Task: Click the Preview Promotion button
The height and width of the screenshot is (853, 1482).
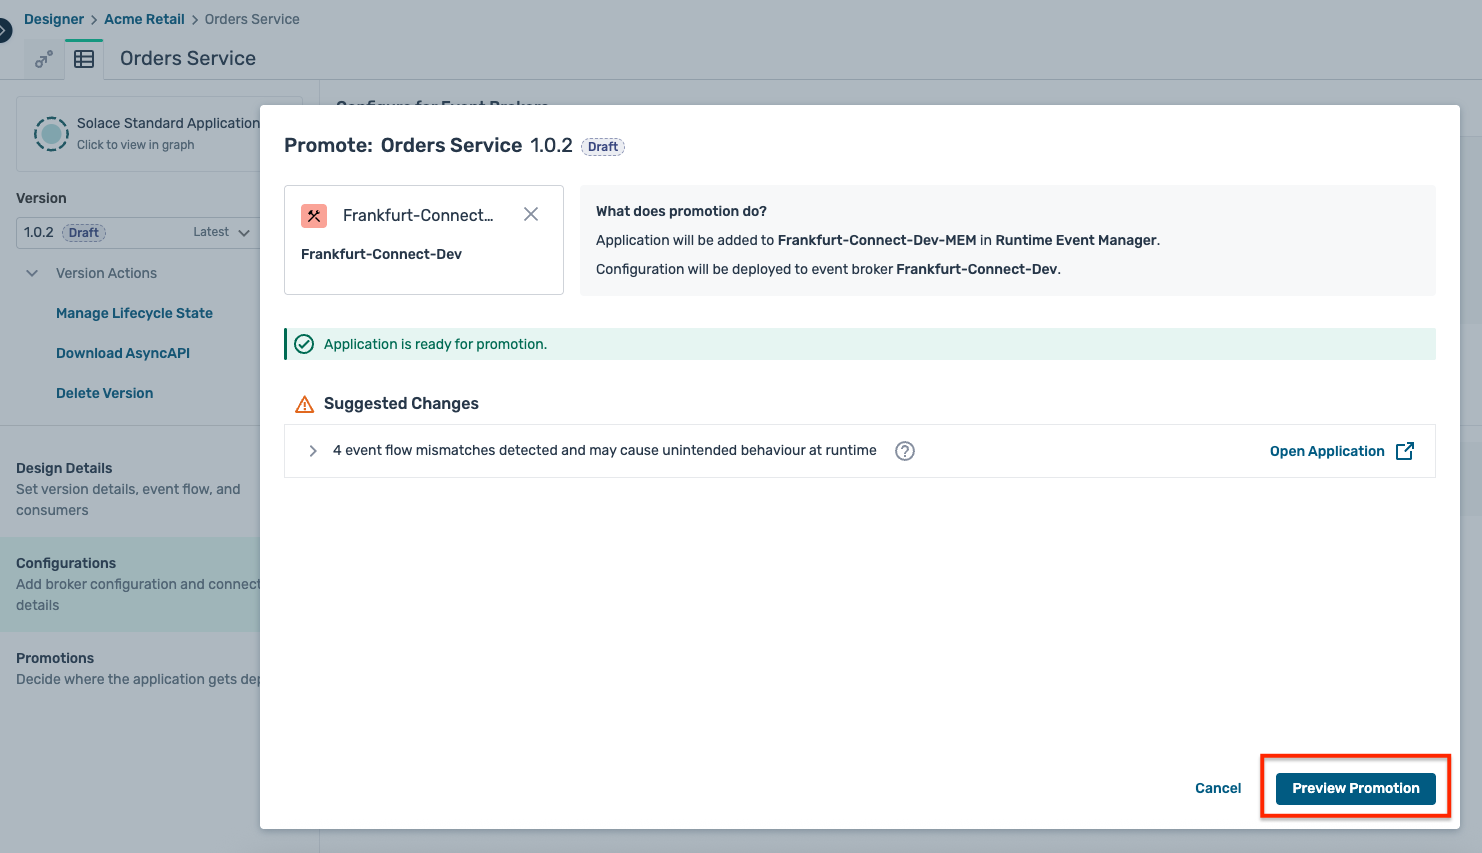Action: pyautogui.click(x=1355, y=788)
